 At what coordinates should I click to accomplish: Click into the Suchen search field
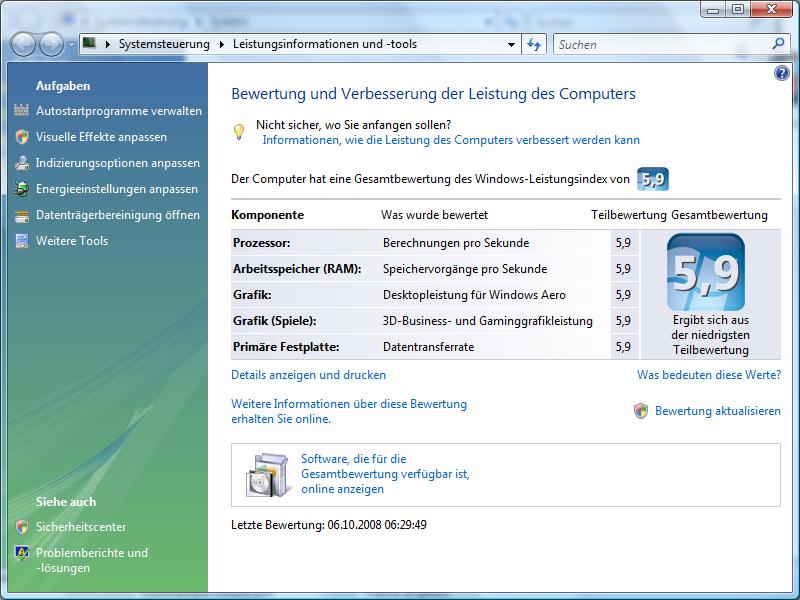(663, 45)
